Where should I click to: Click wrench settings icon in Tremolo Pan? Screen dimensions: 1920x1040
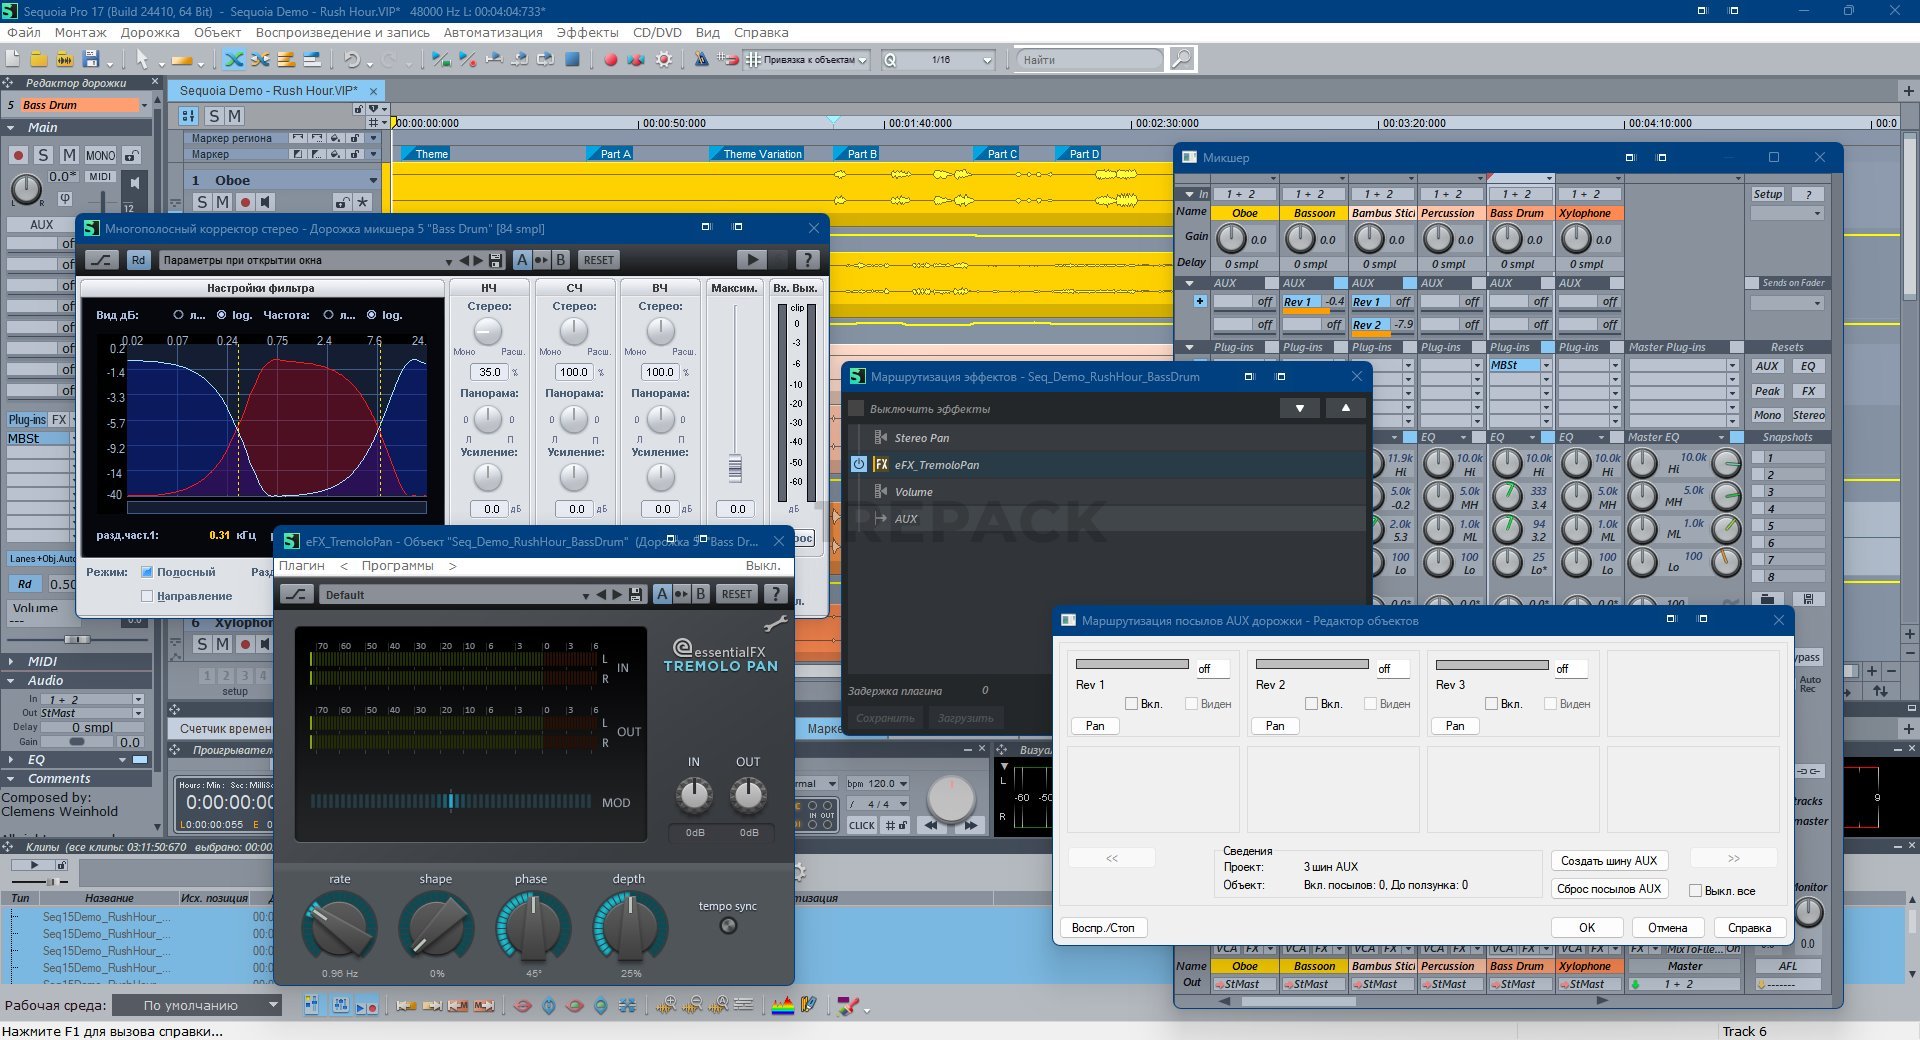[x=775, y=624]
